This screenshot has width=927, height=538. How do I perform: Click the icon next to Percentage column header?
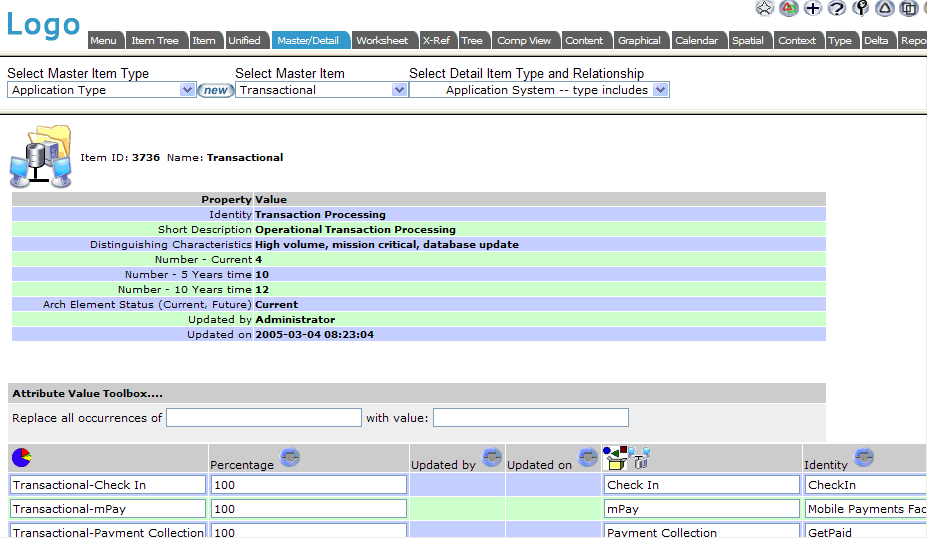(x=290, y=458)
